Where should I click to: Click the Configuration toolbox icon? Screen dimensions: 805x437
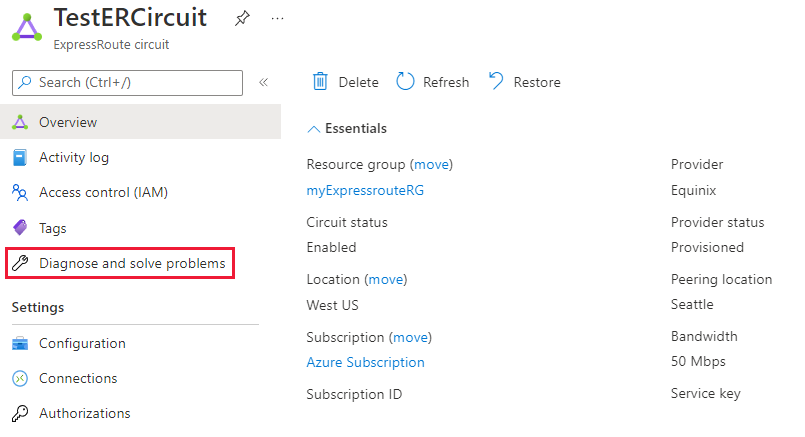tap(20, 344)
